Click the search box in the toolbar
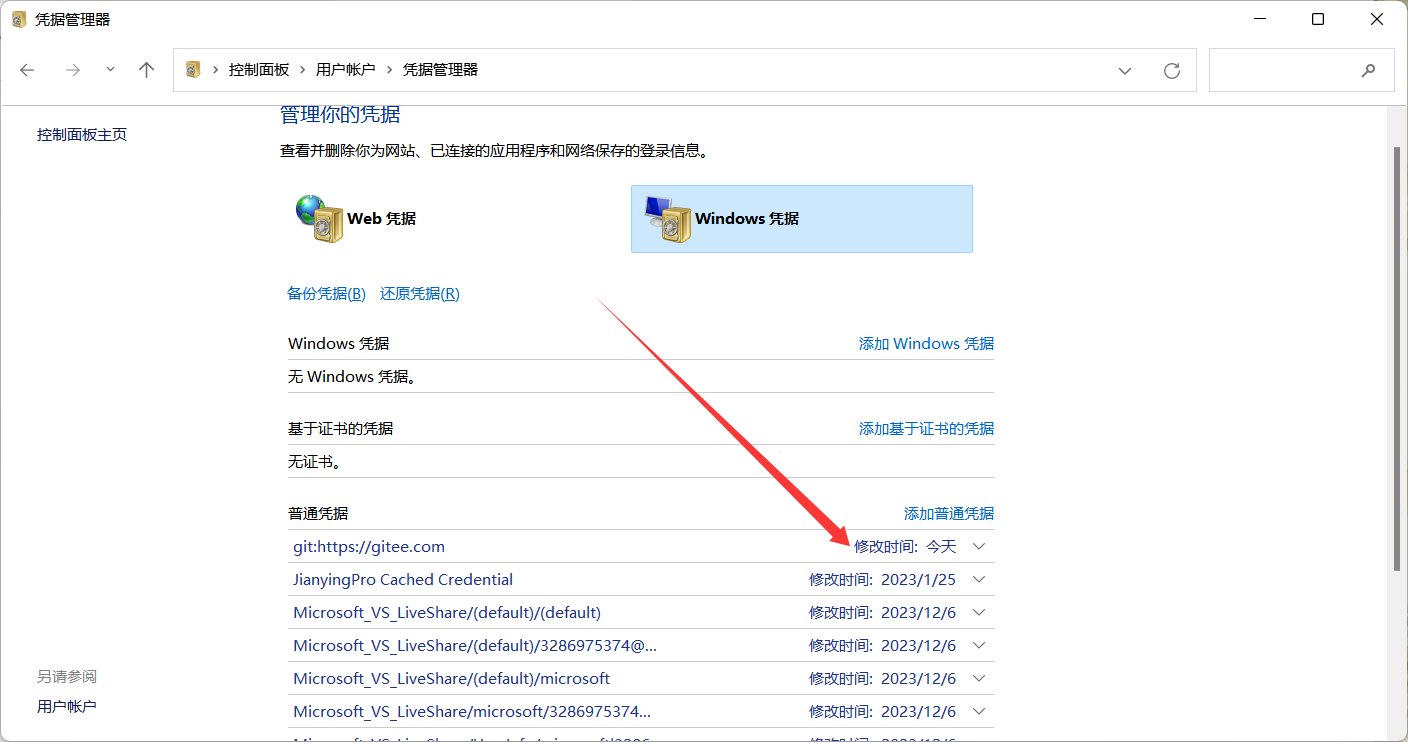This screenshot has width=1408, height=742. (x=1301, y=70)
